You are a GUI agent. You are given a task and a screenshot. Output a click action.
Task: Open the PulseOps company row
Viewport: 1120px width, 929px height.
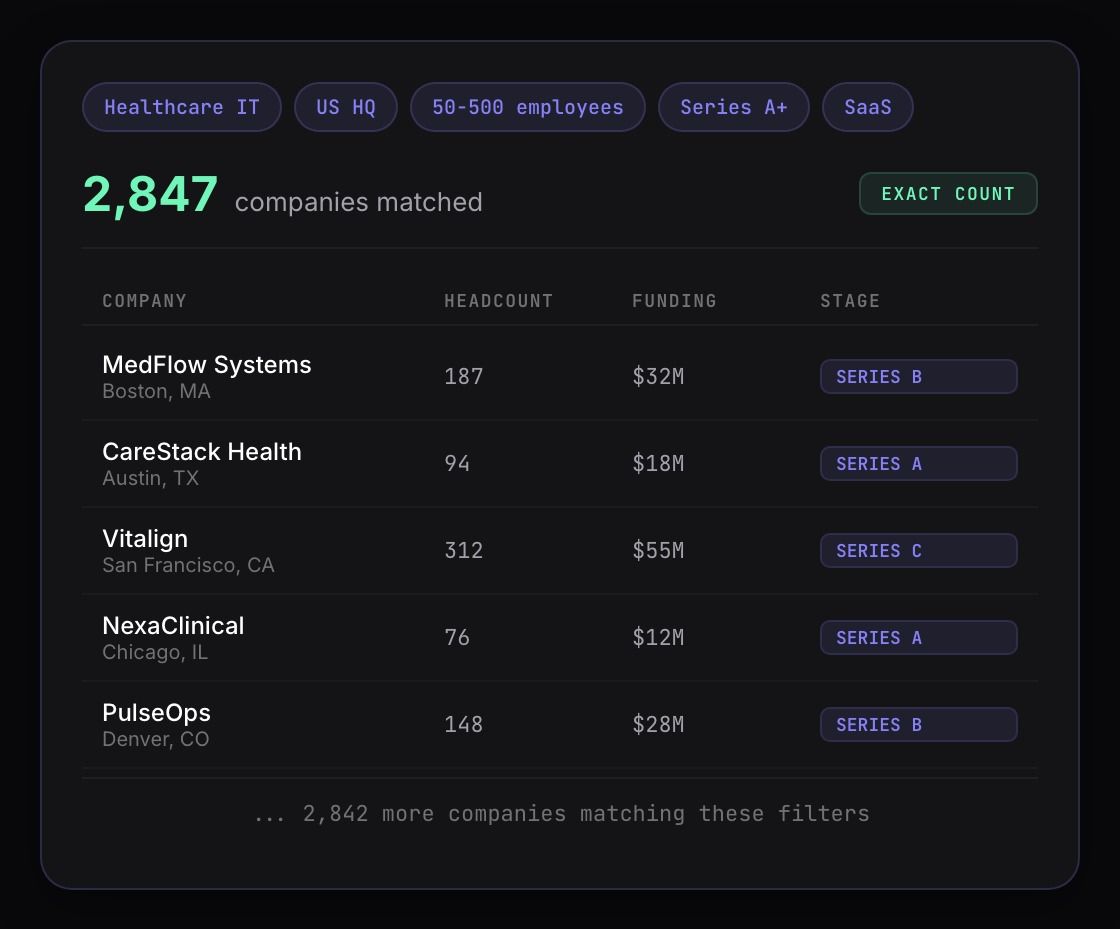pyautogui.click(x=560, y=725)
